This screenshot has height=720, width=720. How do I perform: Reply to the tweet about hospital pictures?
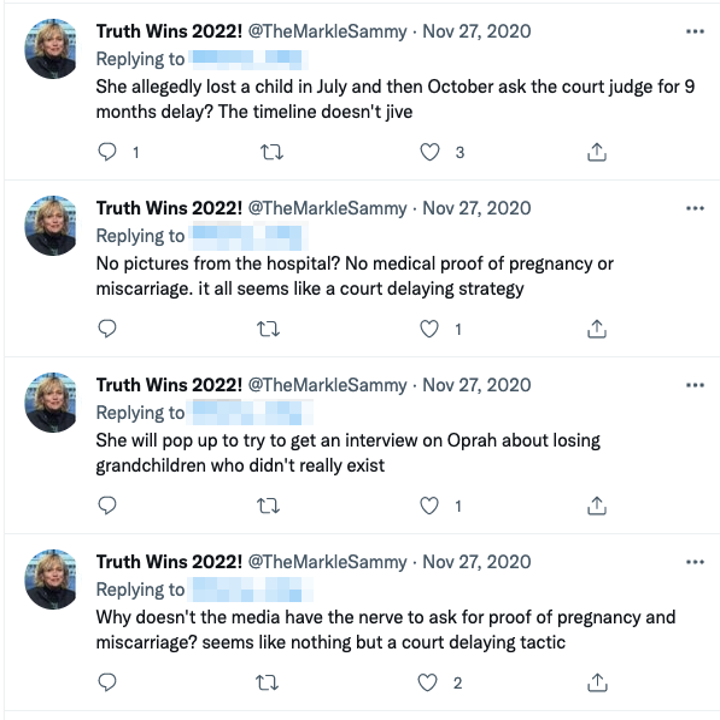(109, 328)
